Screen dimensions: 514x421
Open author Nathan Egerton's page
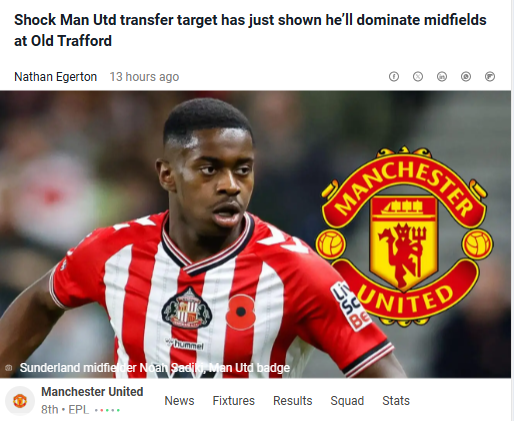click(55, 77)
